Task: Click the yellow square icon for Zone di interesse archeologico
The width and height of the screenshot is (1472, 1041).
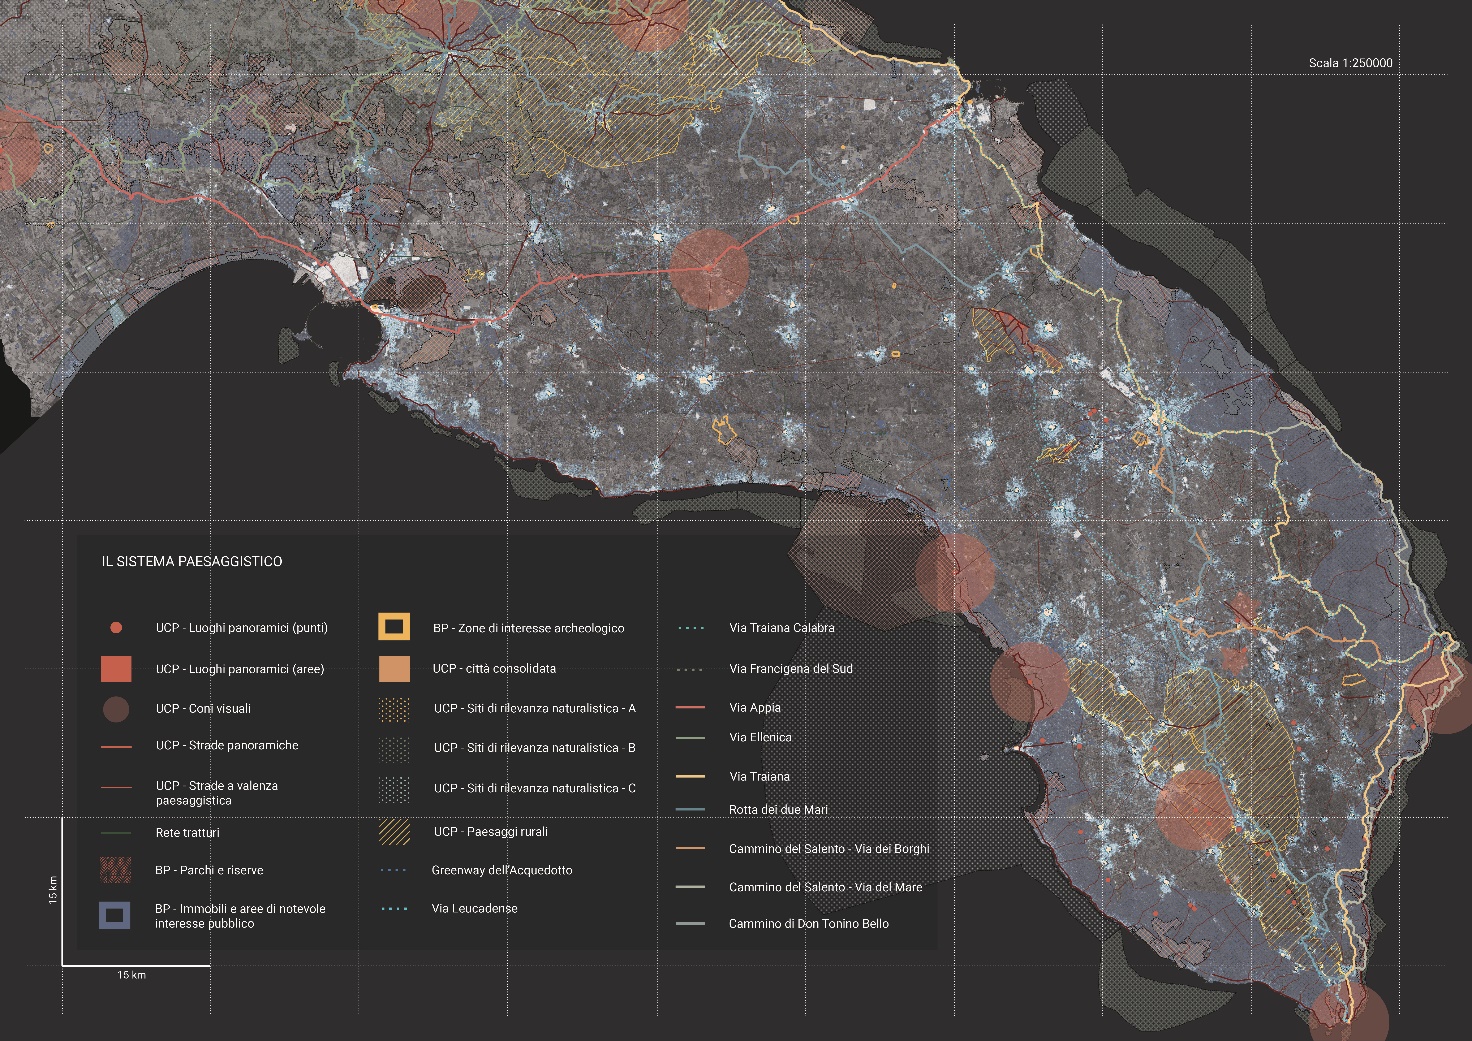Action: tap(394, 627)
